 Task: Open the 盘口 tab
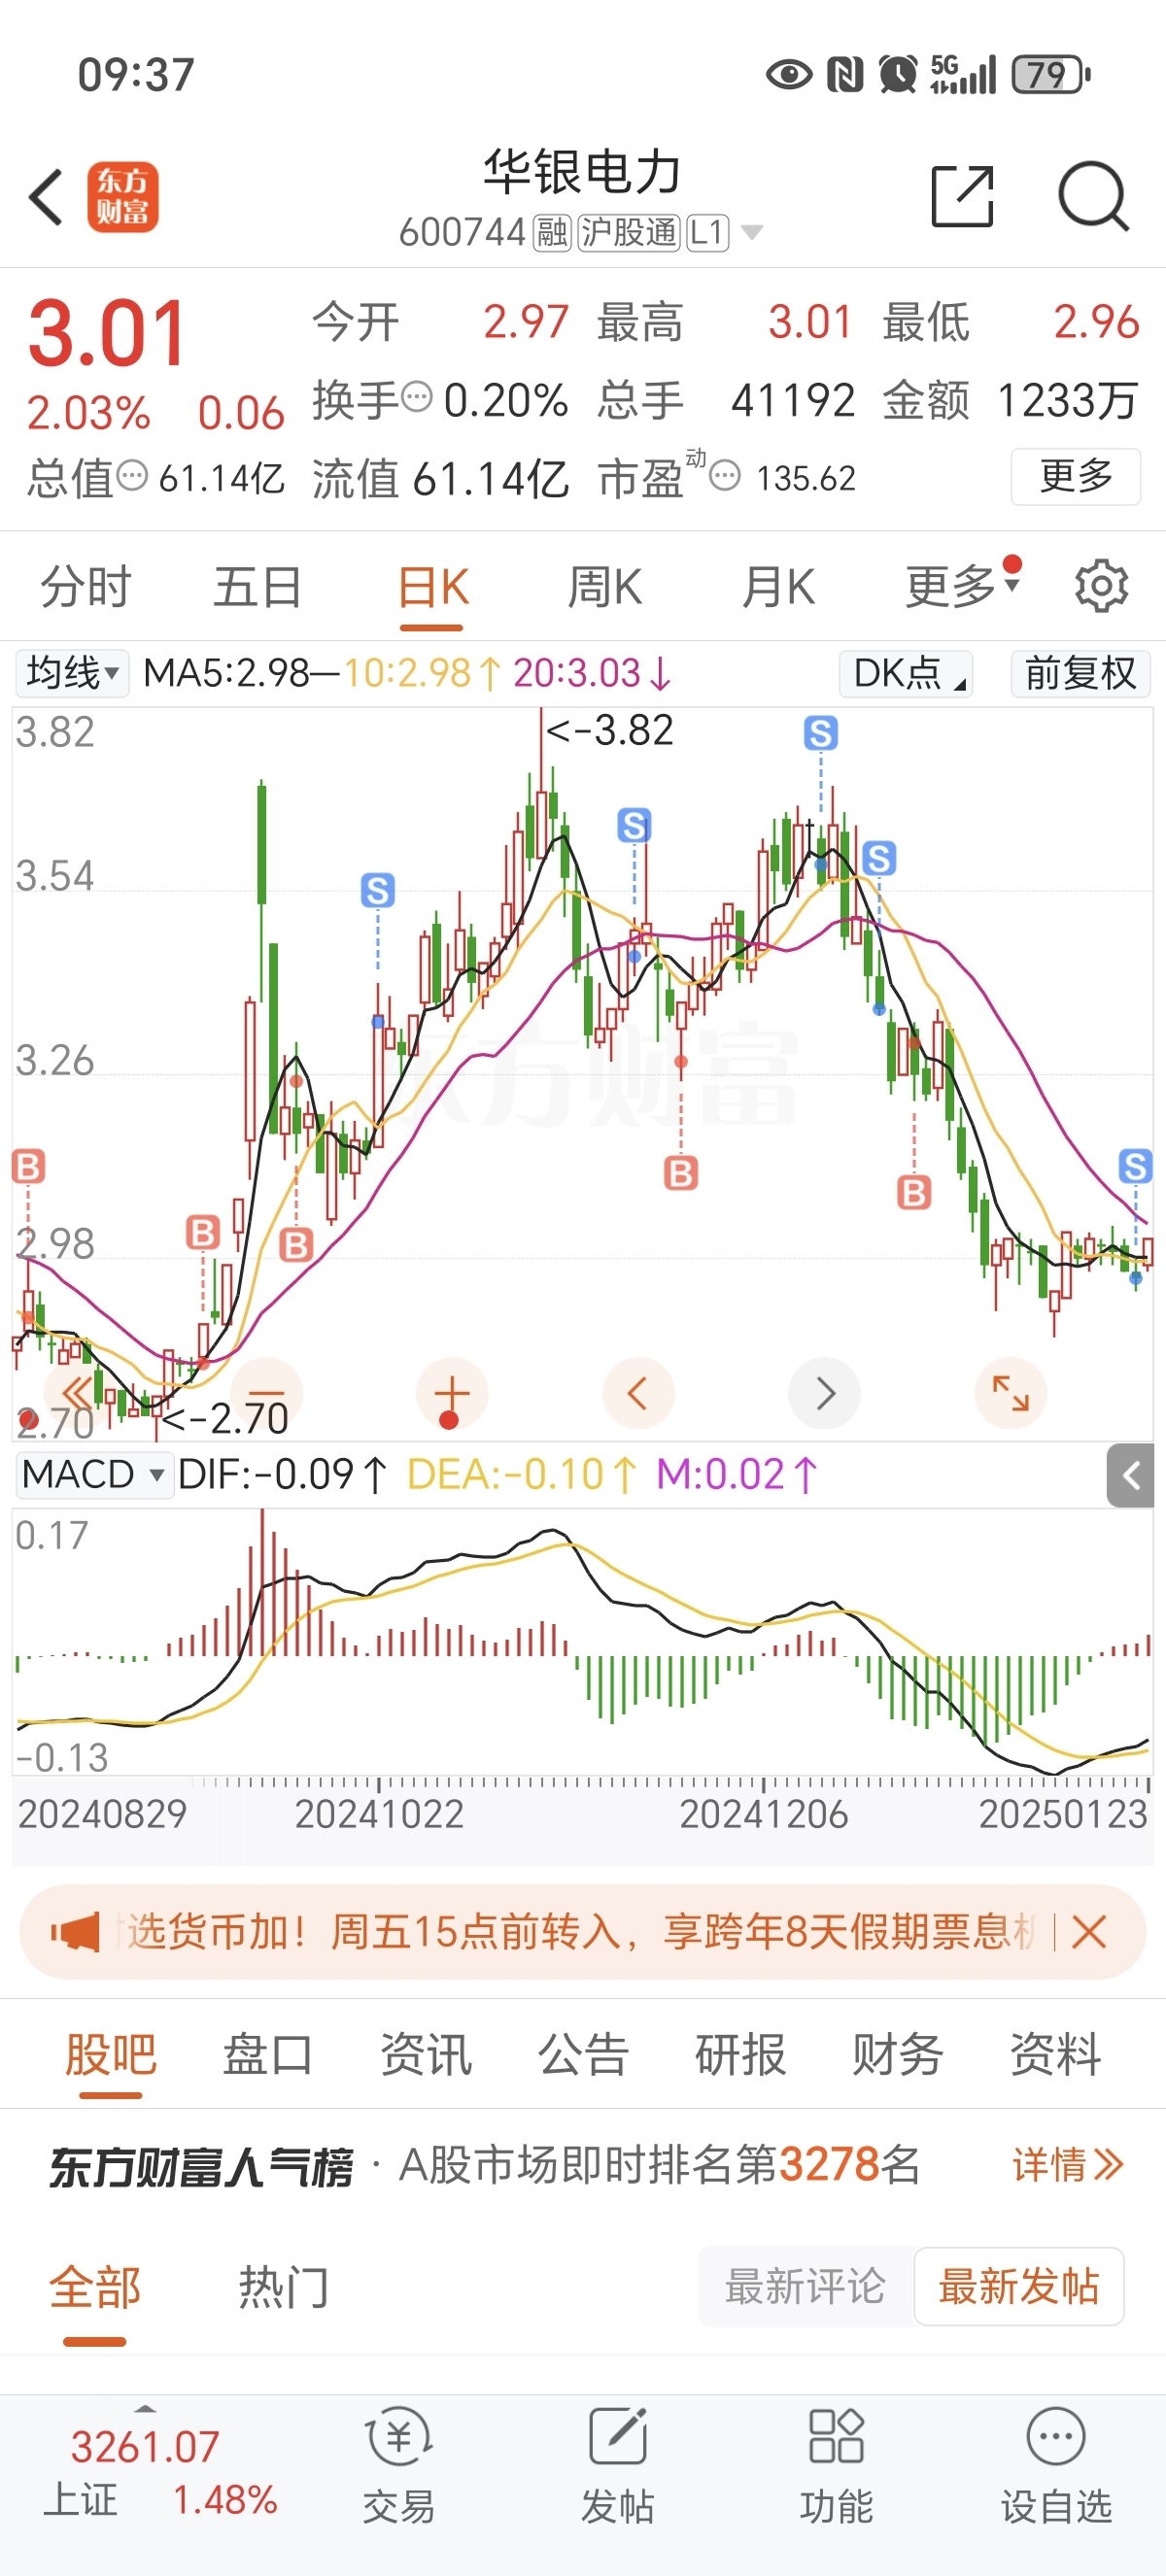click(x=268, y=2054)
